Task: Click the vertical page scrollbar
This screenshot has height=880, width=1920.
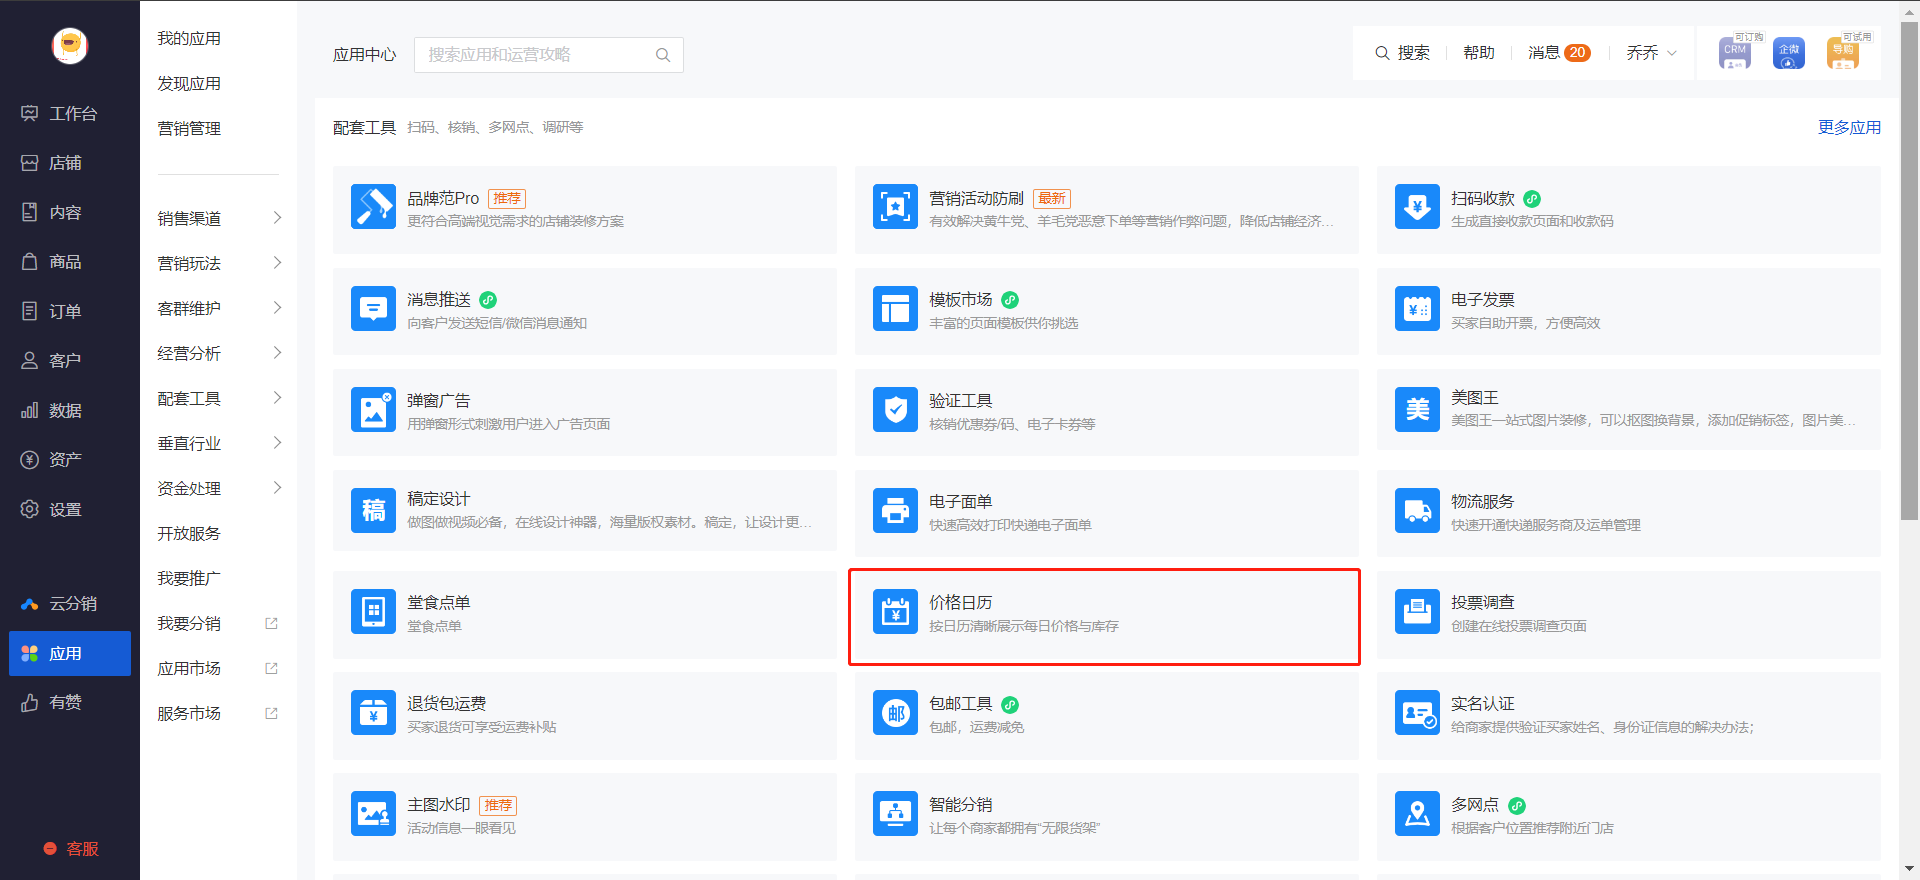Action: (1910, 270)
